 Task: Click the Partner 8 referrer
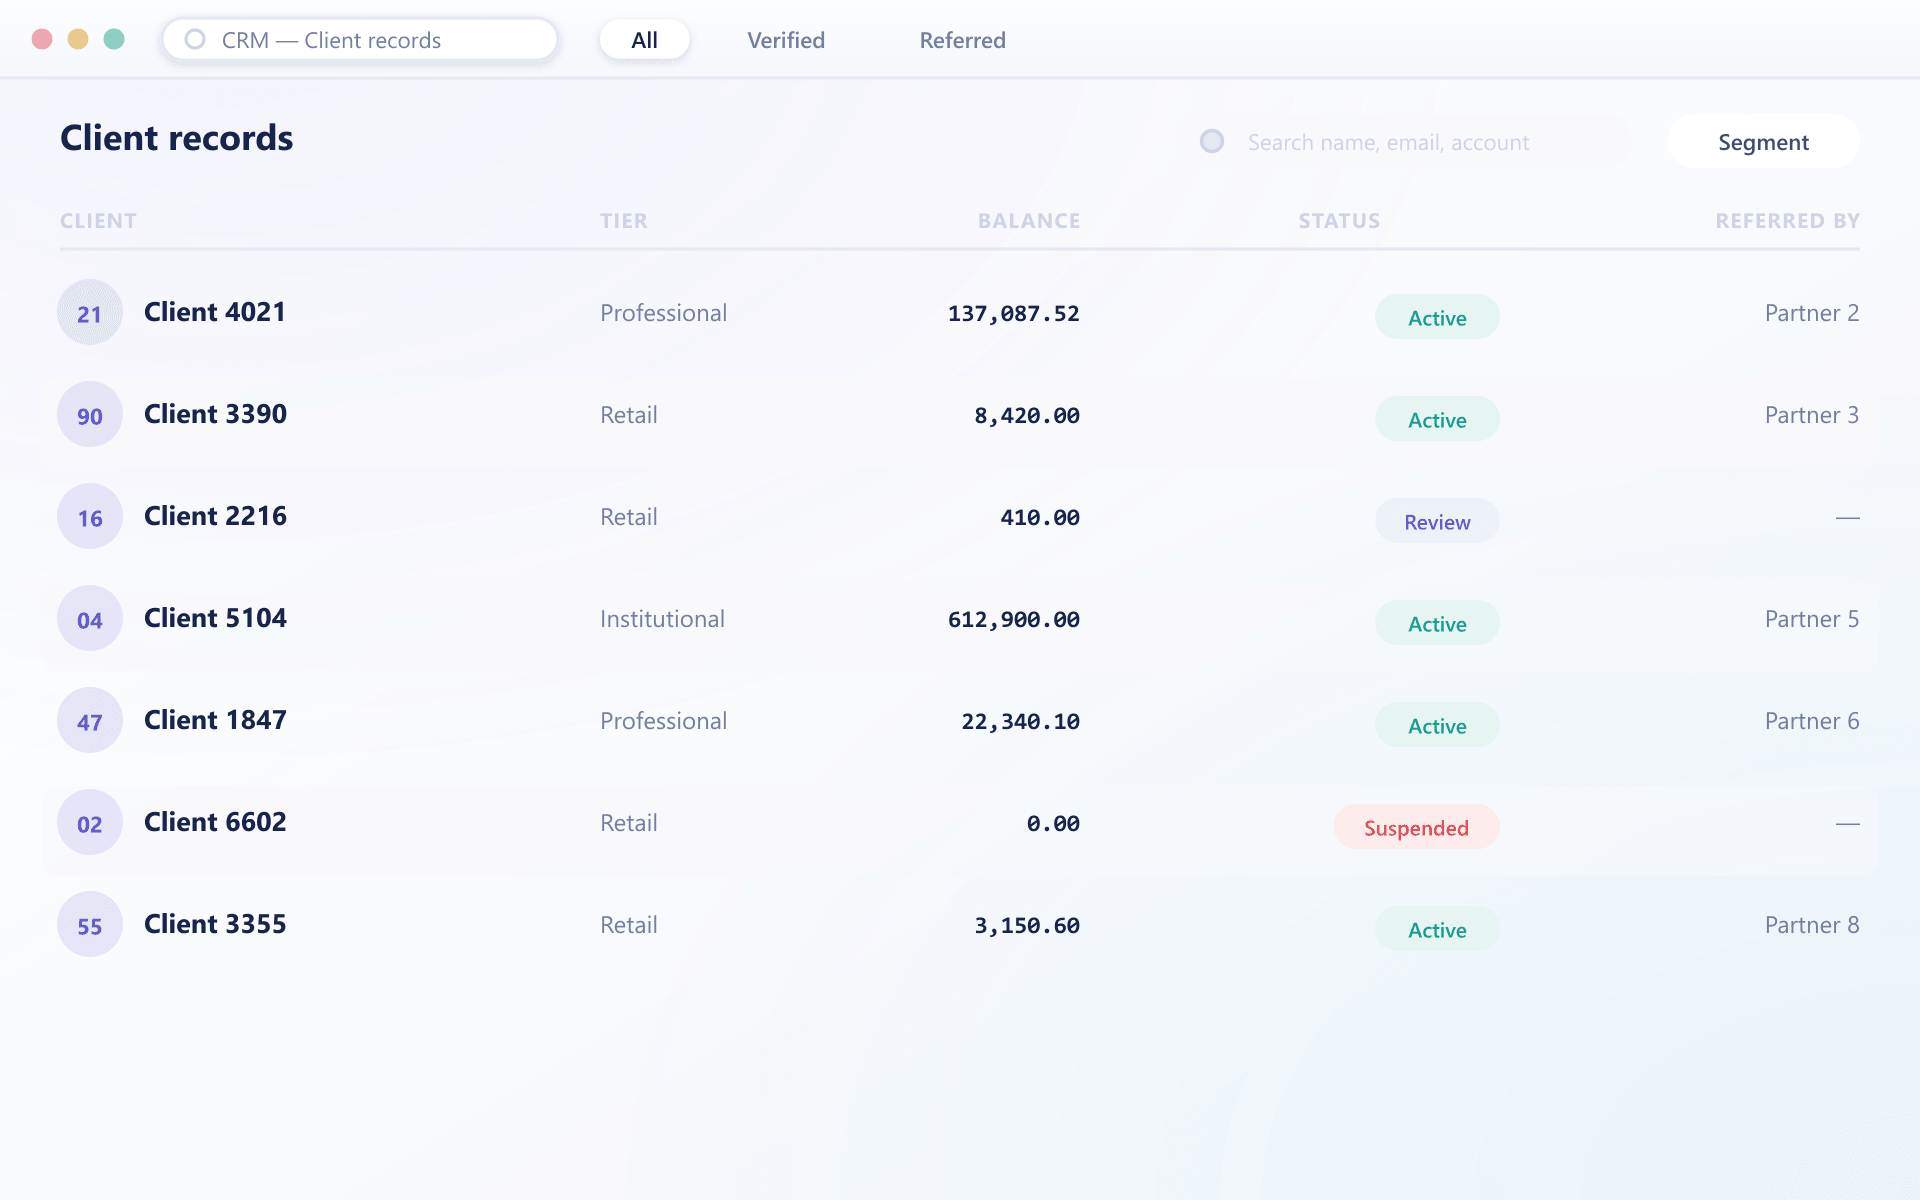pos(1812,925)
